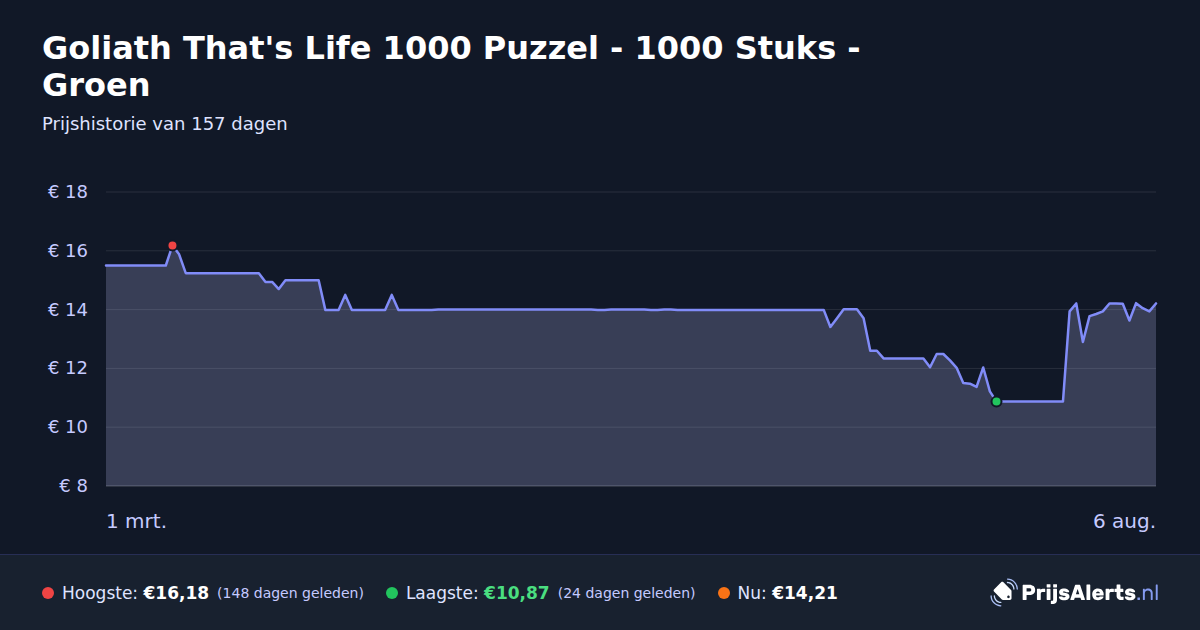
Task: Click the € 14 y-axis label
Action: pyautogui.click(x=68, y=310)
